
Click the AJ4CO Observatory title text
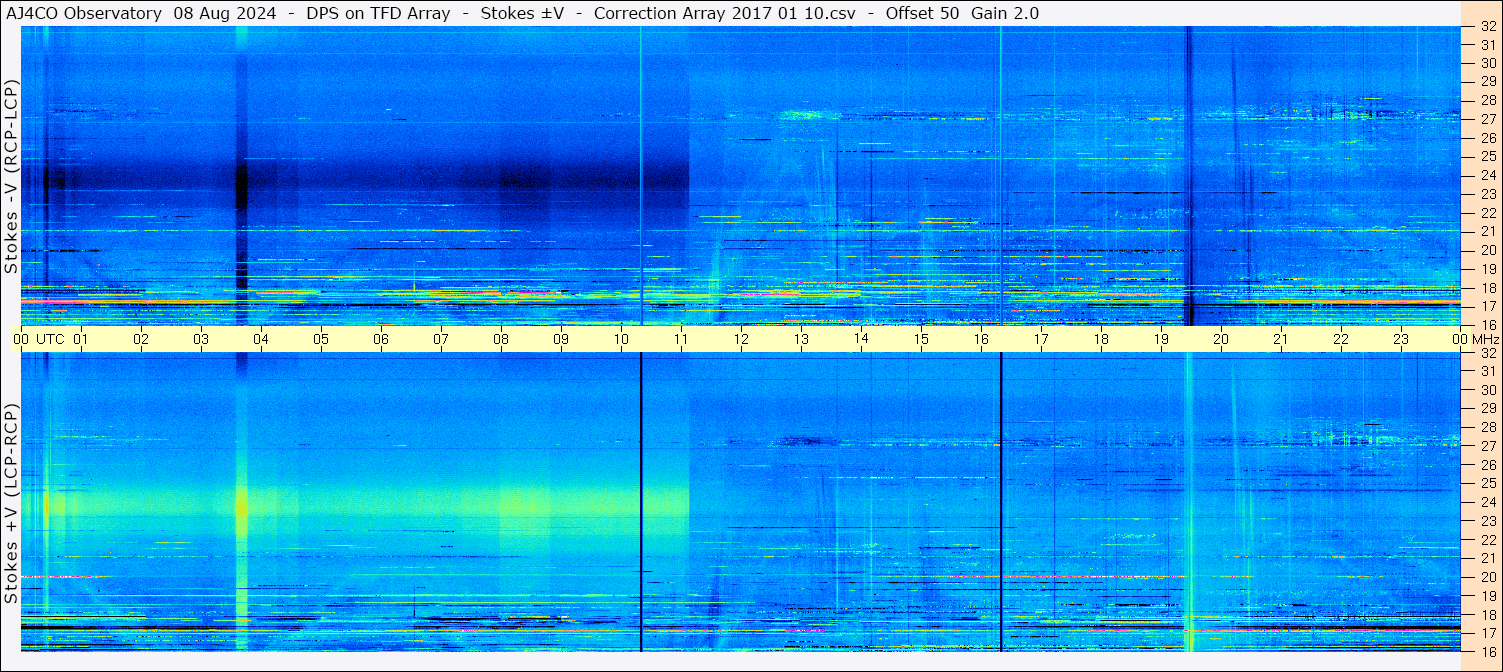point(84,14)
